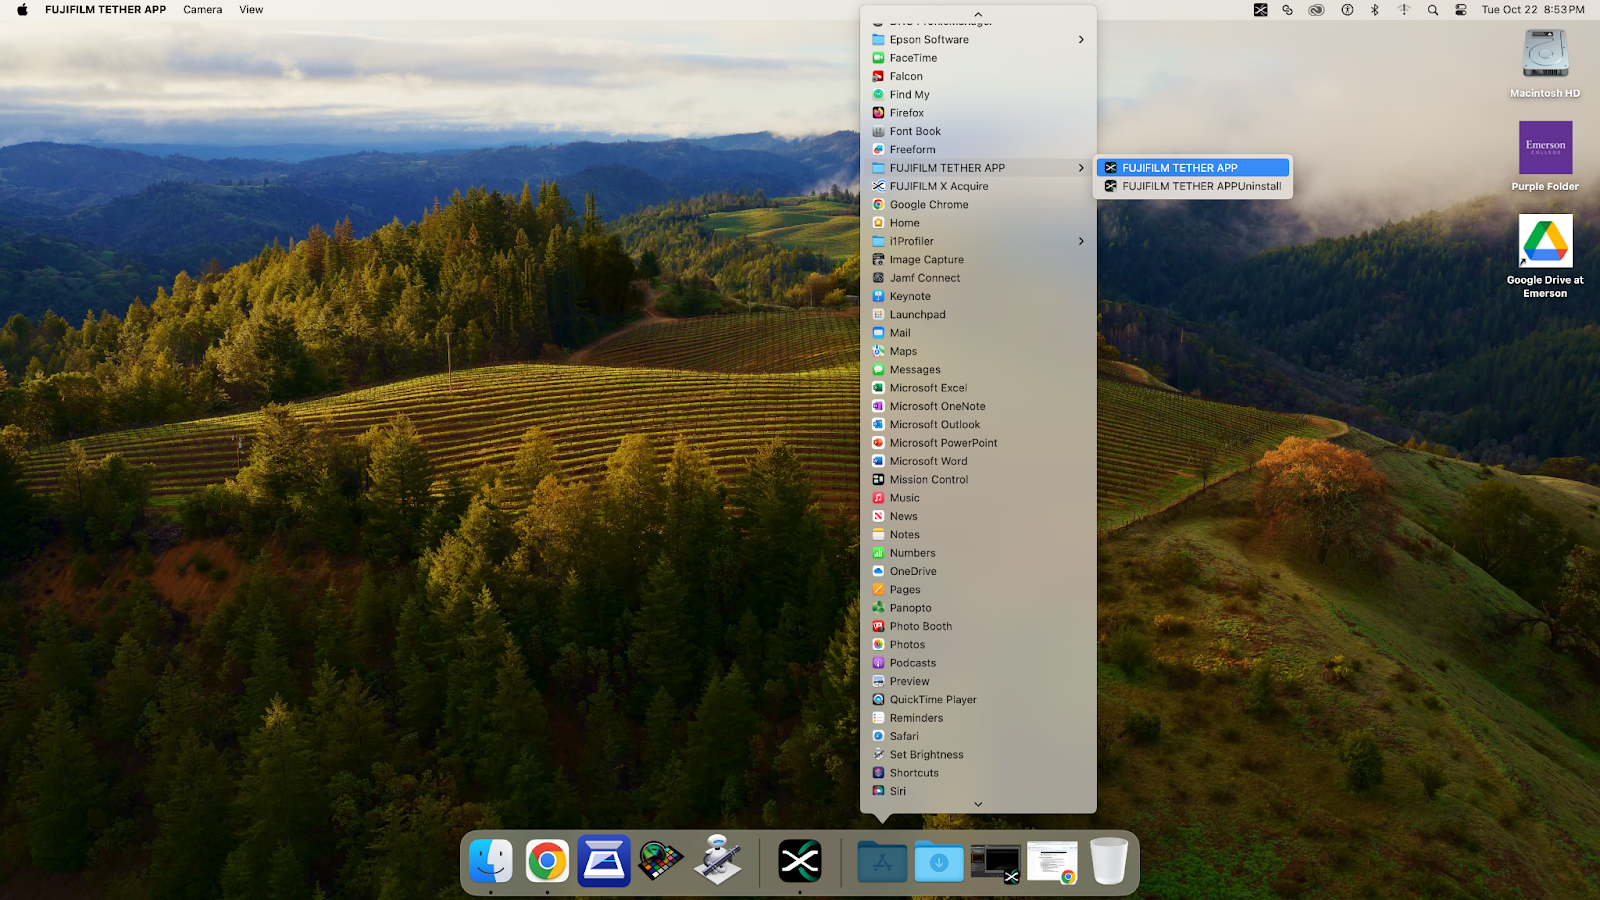Screen dimensions: 1600x900
Task: Select FUJIFILM TETHER APPUninstall entry
Action: click(1192, 186)
